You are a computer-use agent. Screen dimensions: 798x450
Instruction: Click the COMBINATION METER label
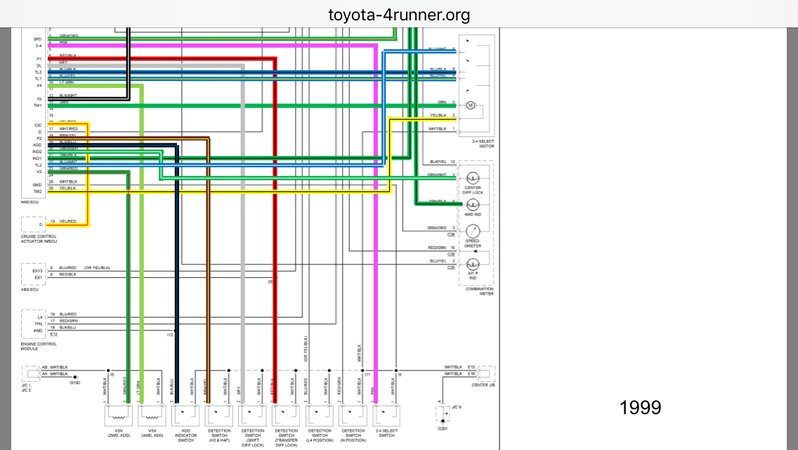coord(480,291)
